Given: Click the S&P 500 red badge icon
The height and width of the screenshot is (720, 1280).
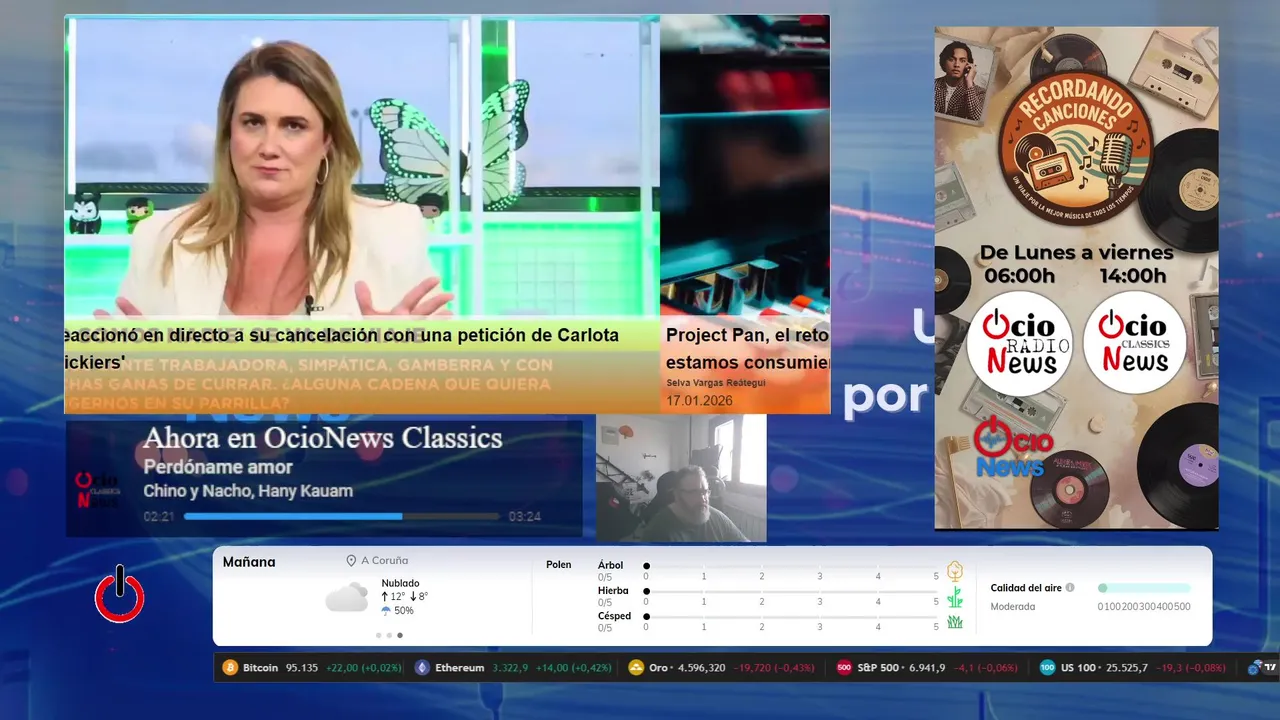Looking at the screenshot, I should [x=844, y=667].
